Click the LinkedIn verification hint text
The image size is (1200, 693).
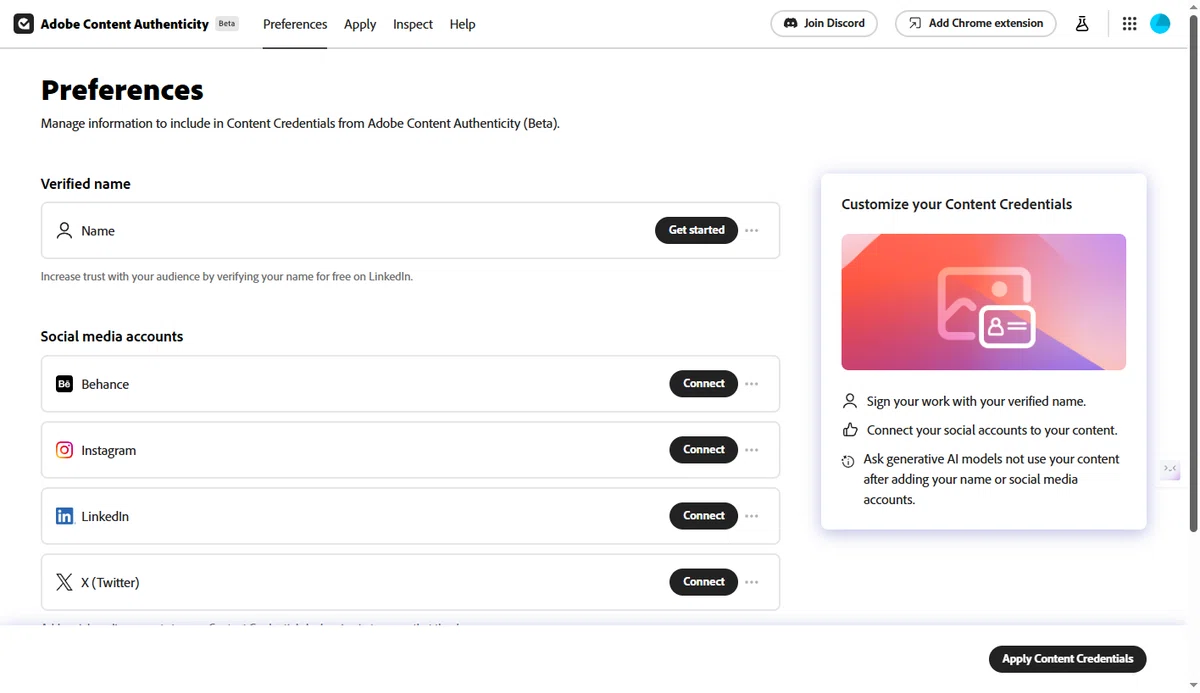(x=227, y=276)
